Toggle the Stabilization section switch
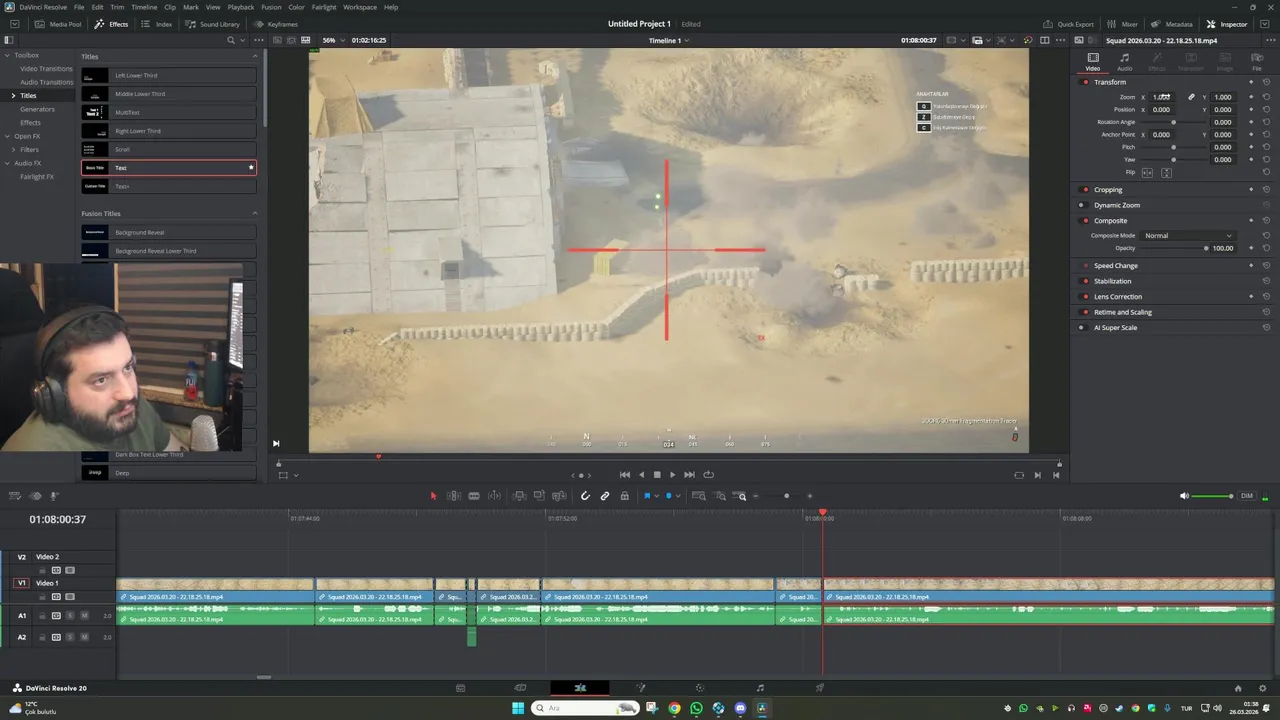The width and height of the screenshot is (1280, 720). [x=1085, y=281]
